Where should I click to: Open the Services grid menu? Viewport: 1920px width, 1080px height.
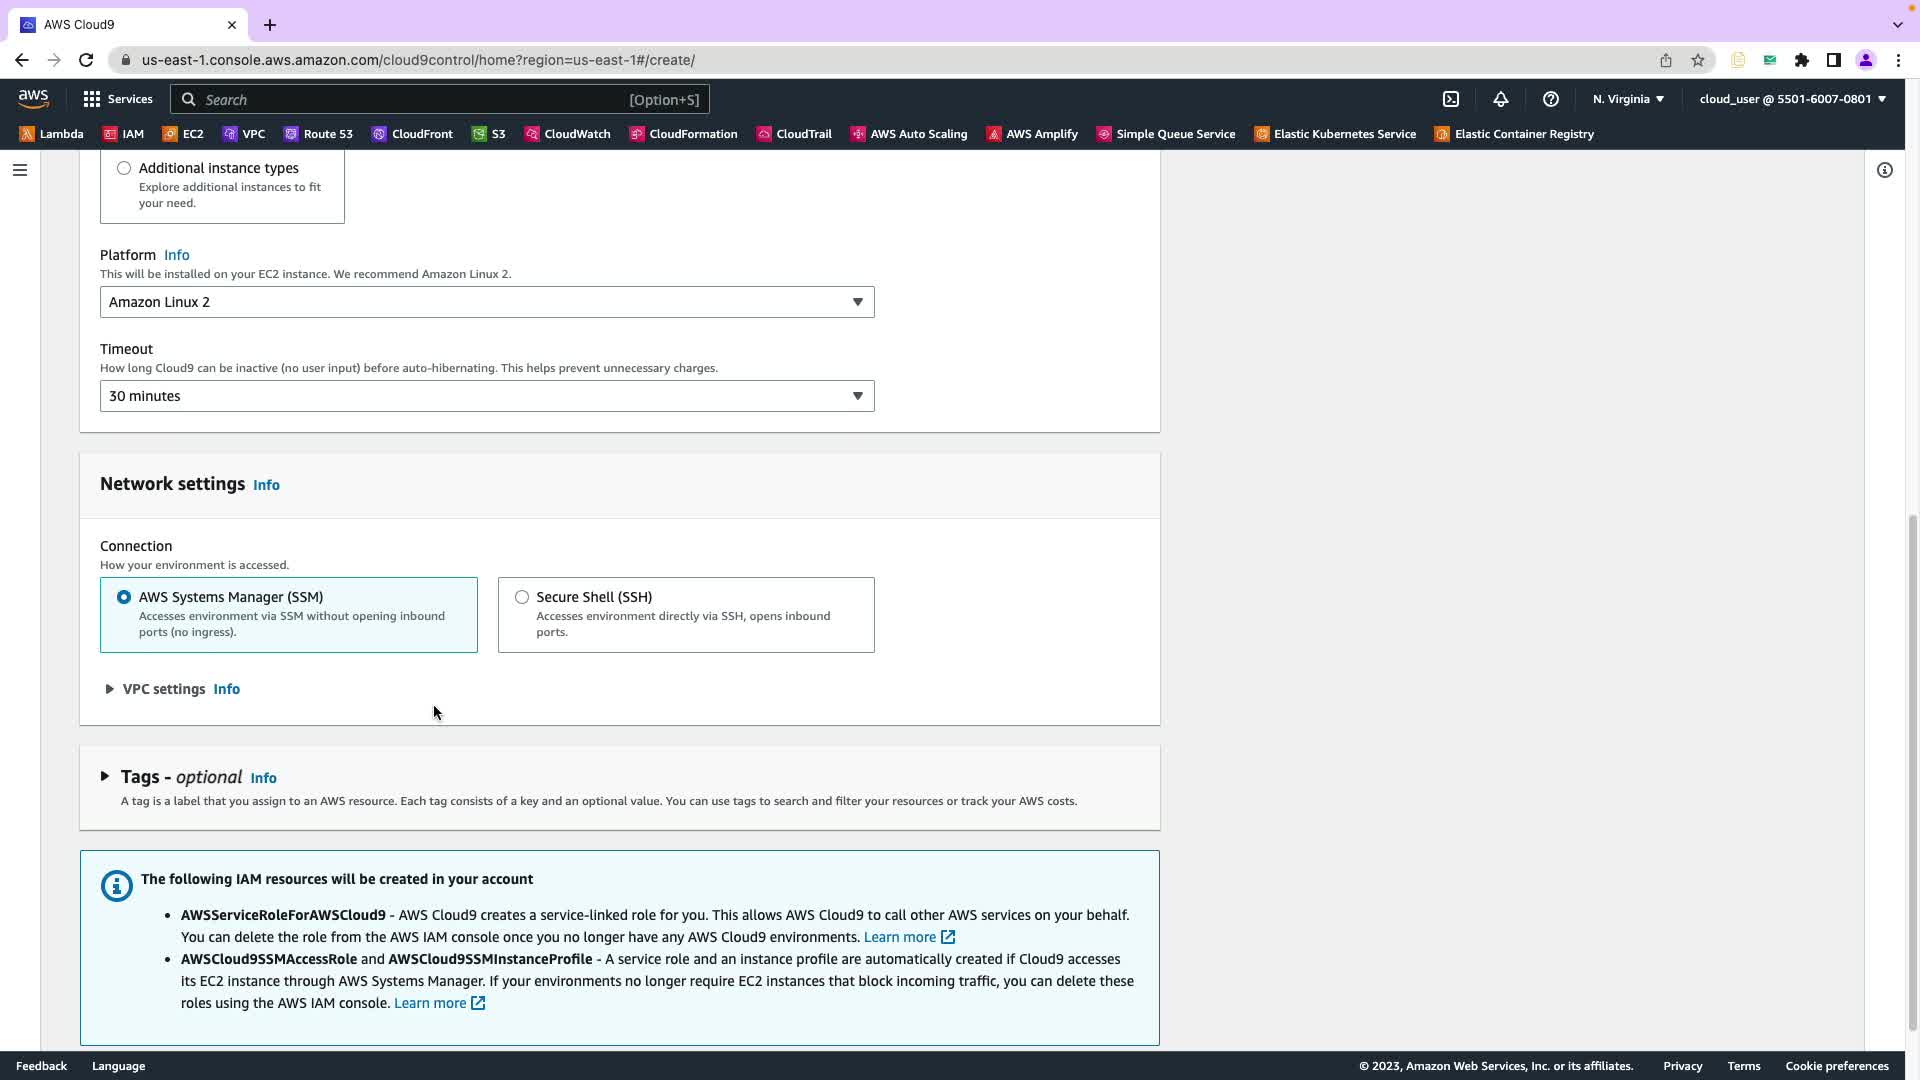tap(118, 99)
